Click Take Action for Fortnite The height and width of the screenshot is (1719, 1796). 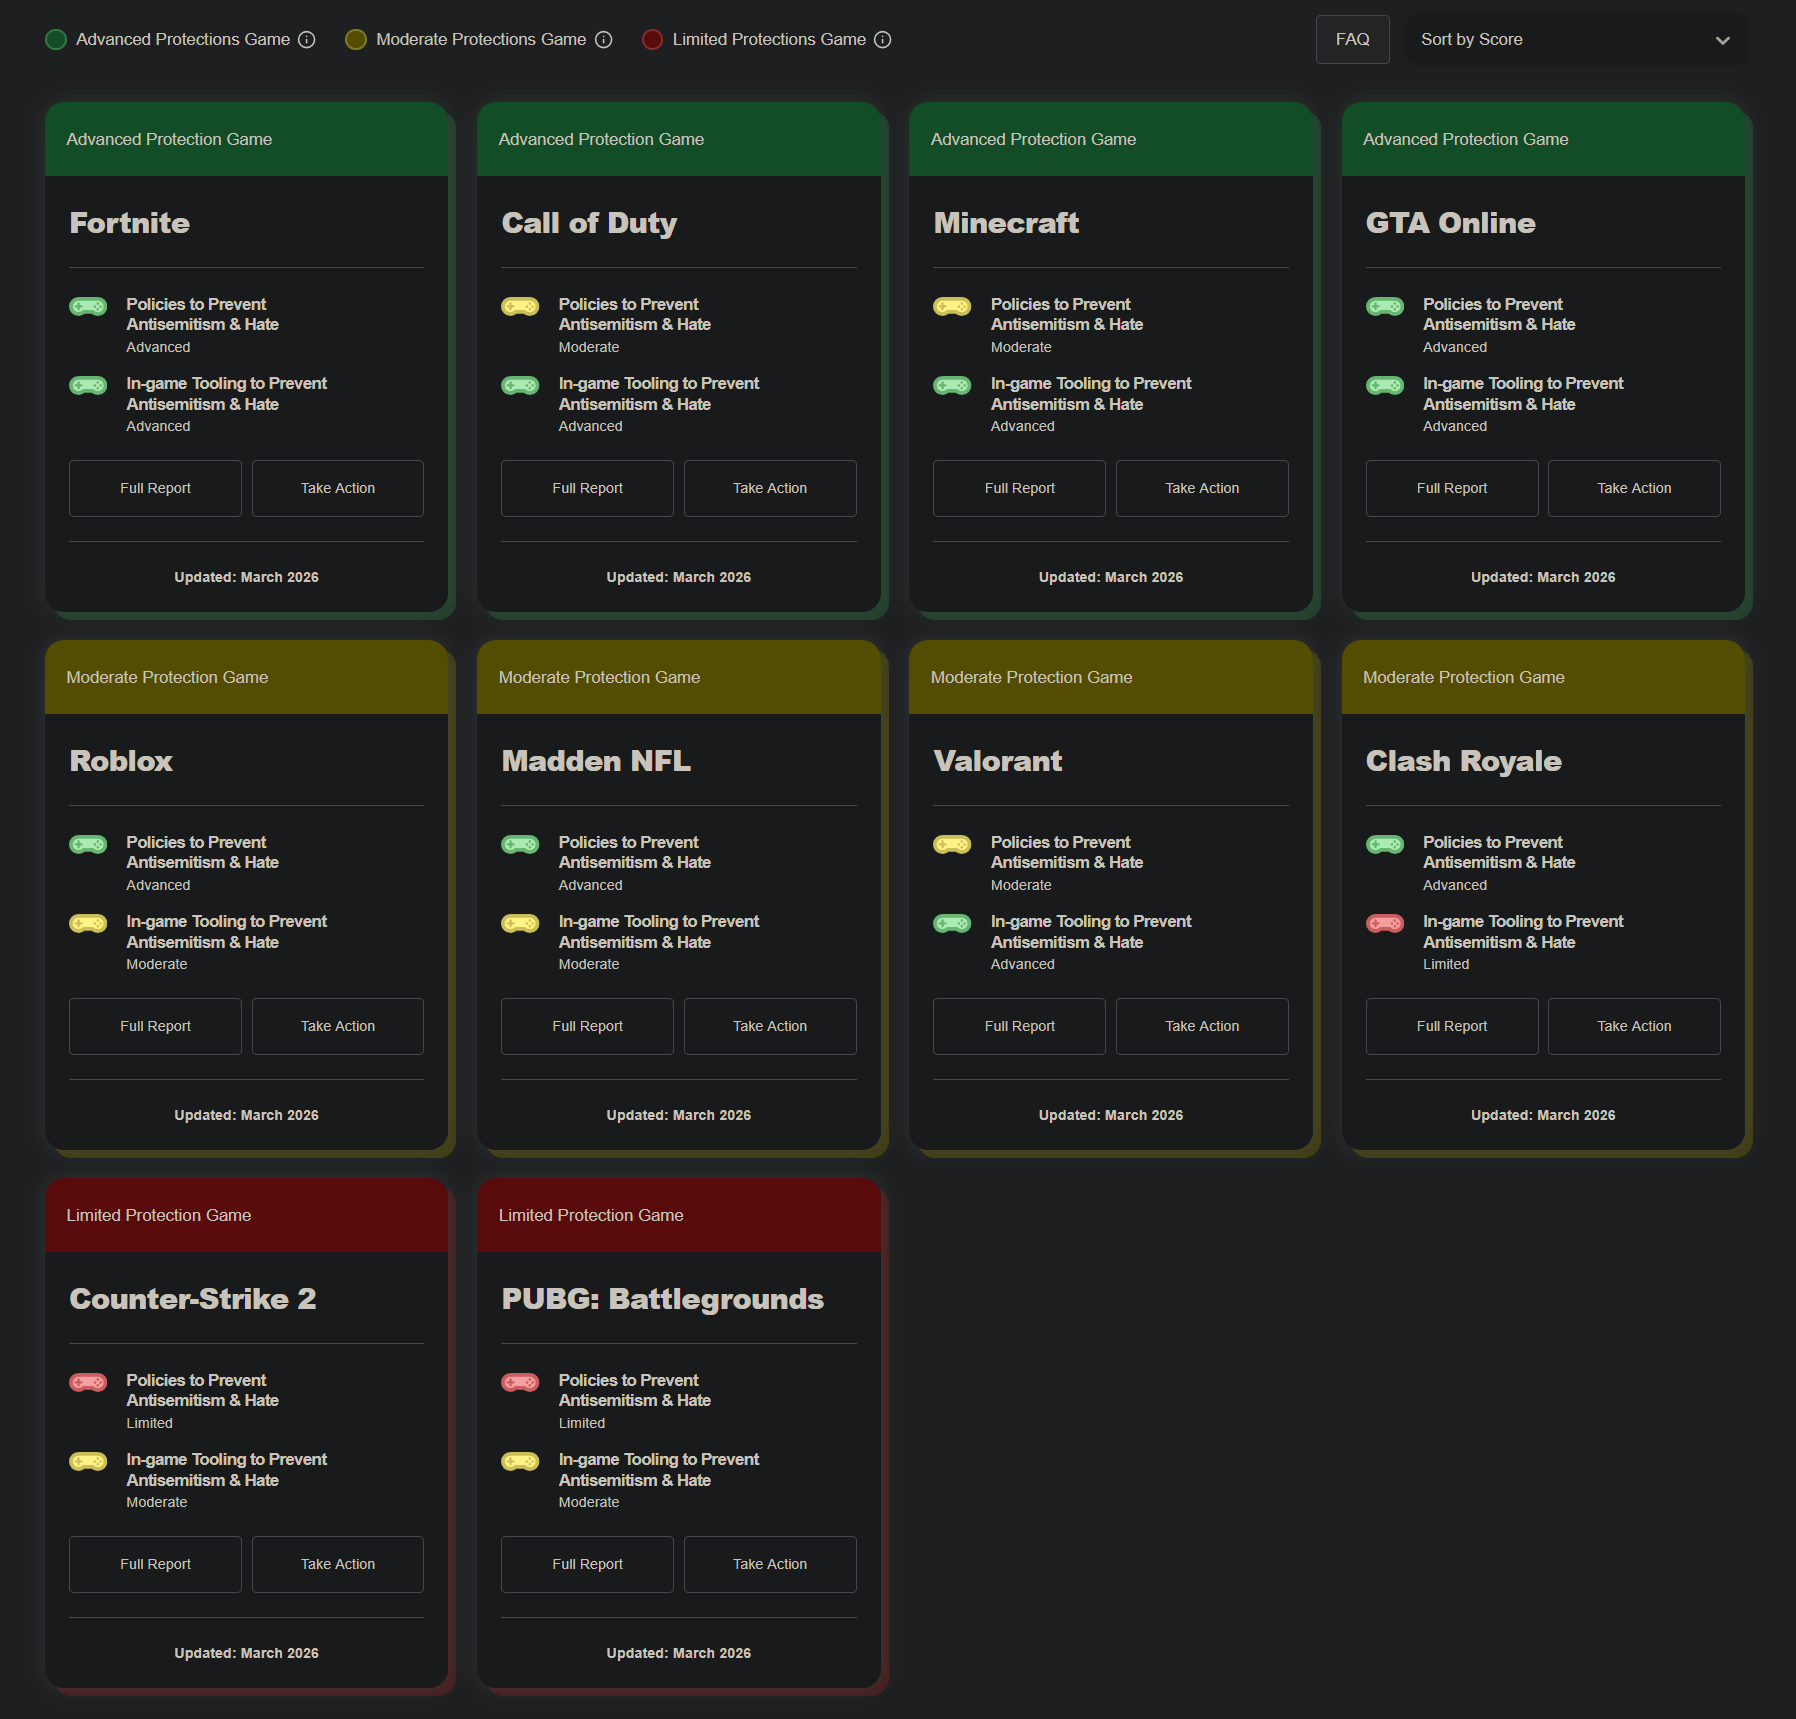(x=338, y=488)
